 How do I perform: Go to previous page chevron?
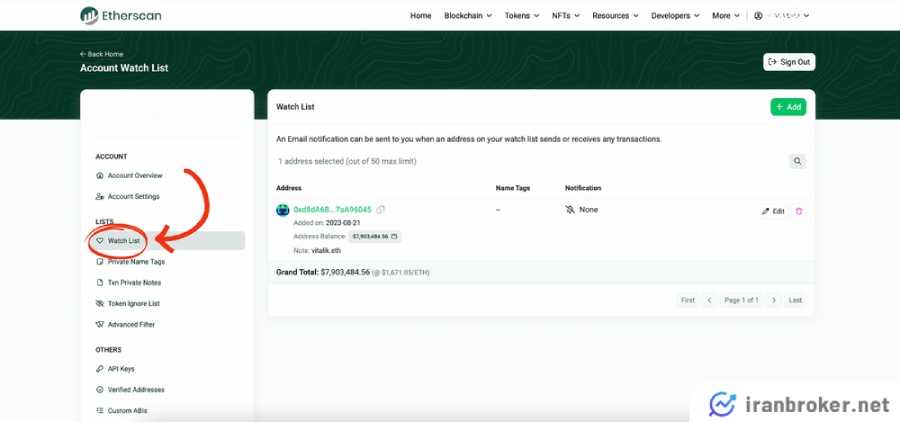(709, 300)
